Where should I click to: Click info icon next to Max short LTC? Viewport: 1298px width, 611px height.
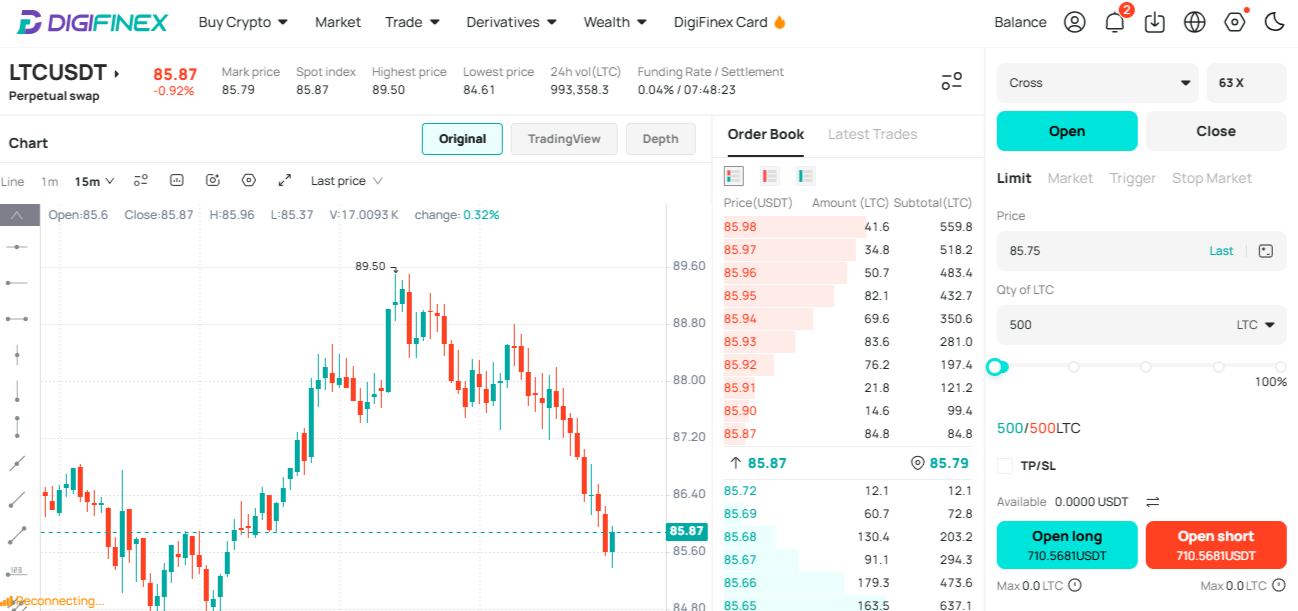1279,585
